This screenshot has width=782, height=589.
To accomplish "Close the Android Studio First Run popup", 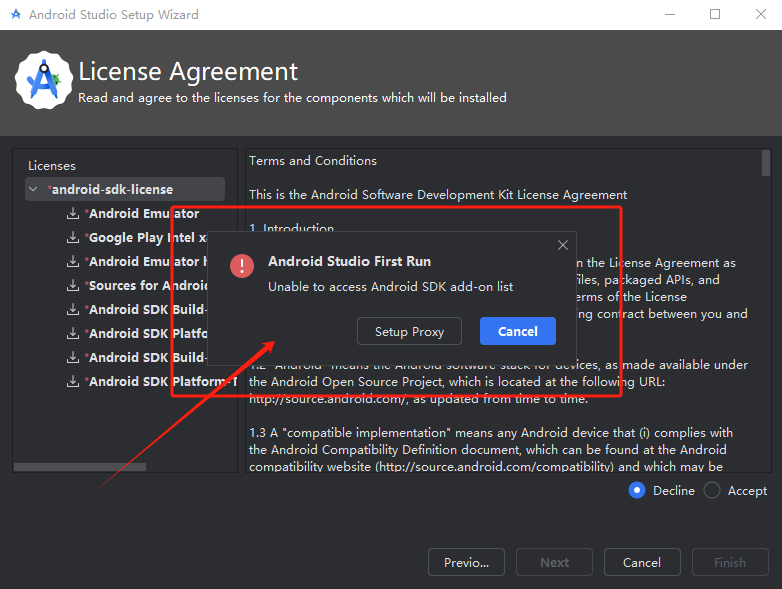I will pos(563,245).
